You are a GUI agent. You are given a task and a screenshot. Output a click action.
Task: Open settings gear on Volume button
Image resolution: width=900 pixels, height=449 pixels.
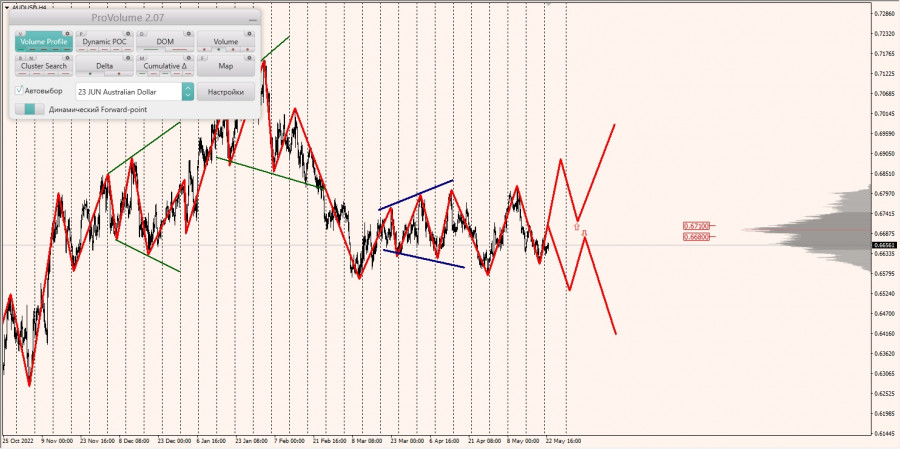[x=250, y=34]
